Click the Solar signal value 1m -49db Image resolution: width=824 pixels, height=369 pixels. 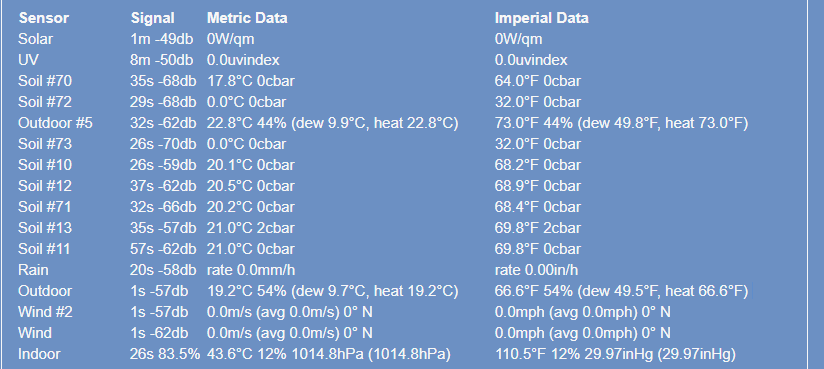tap(162, 39)
